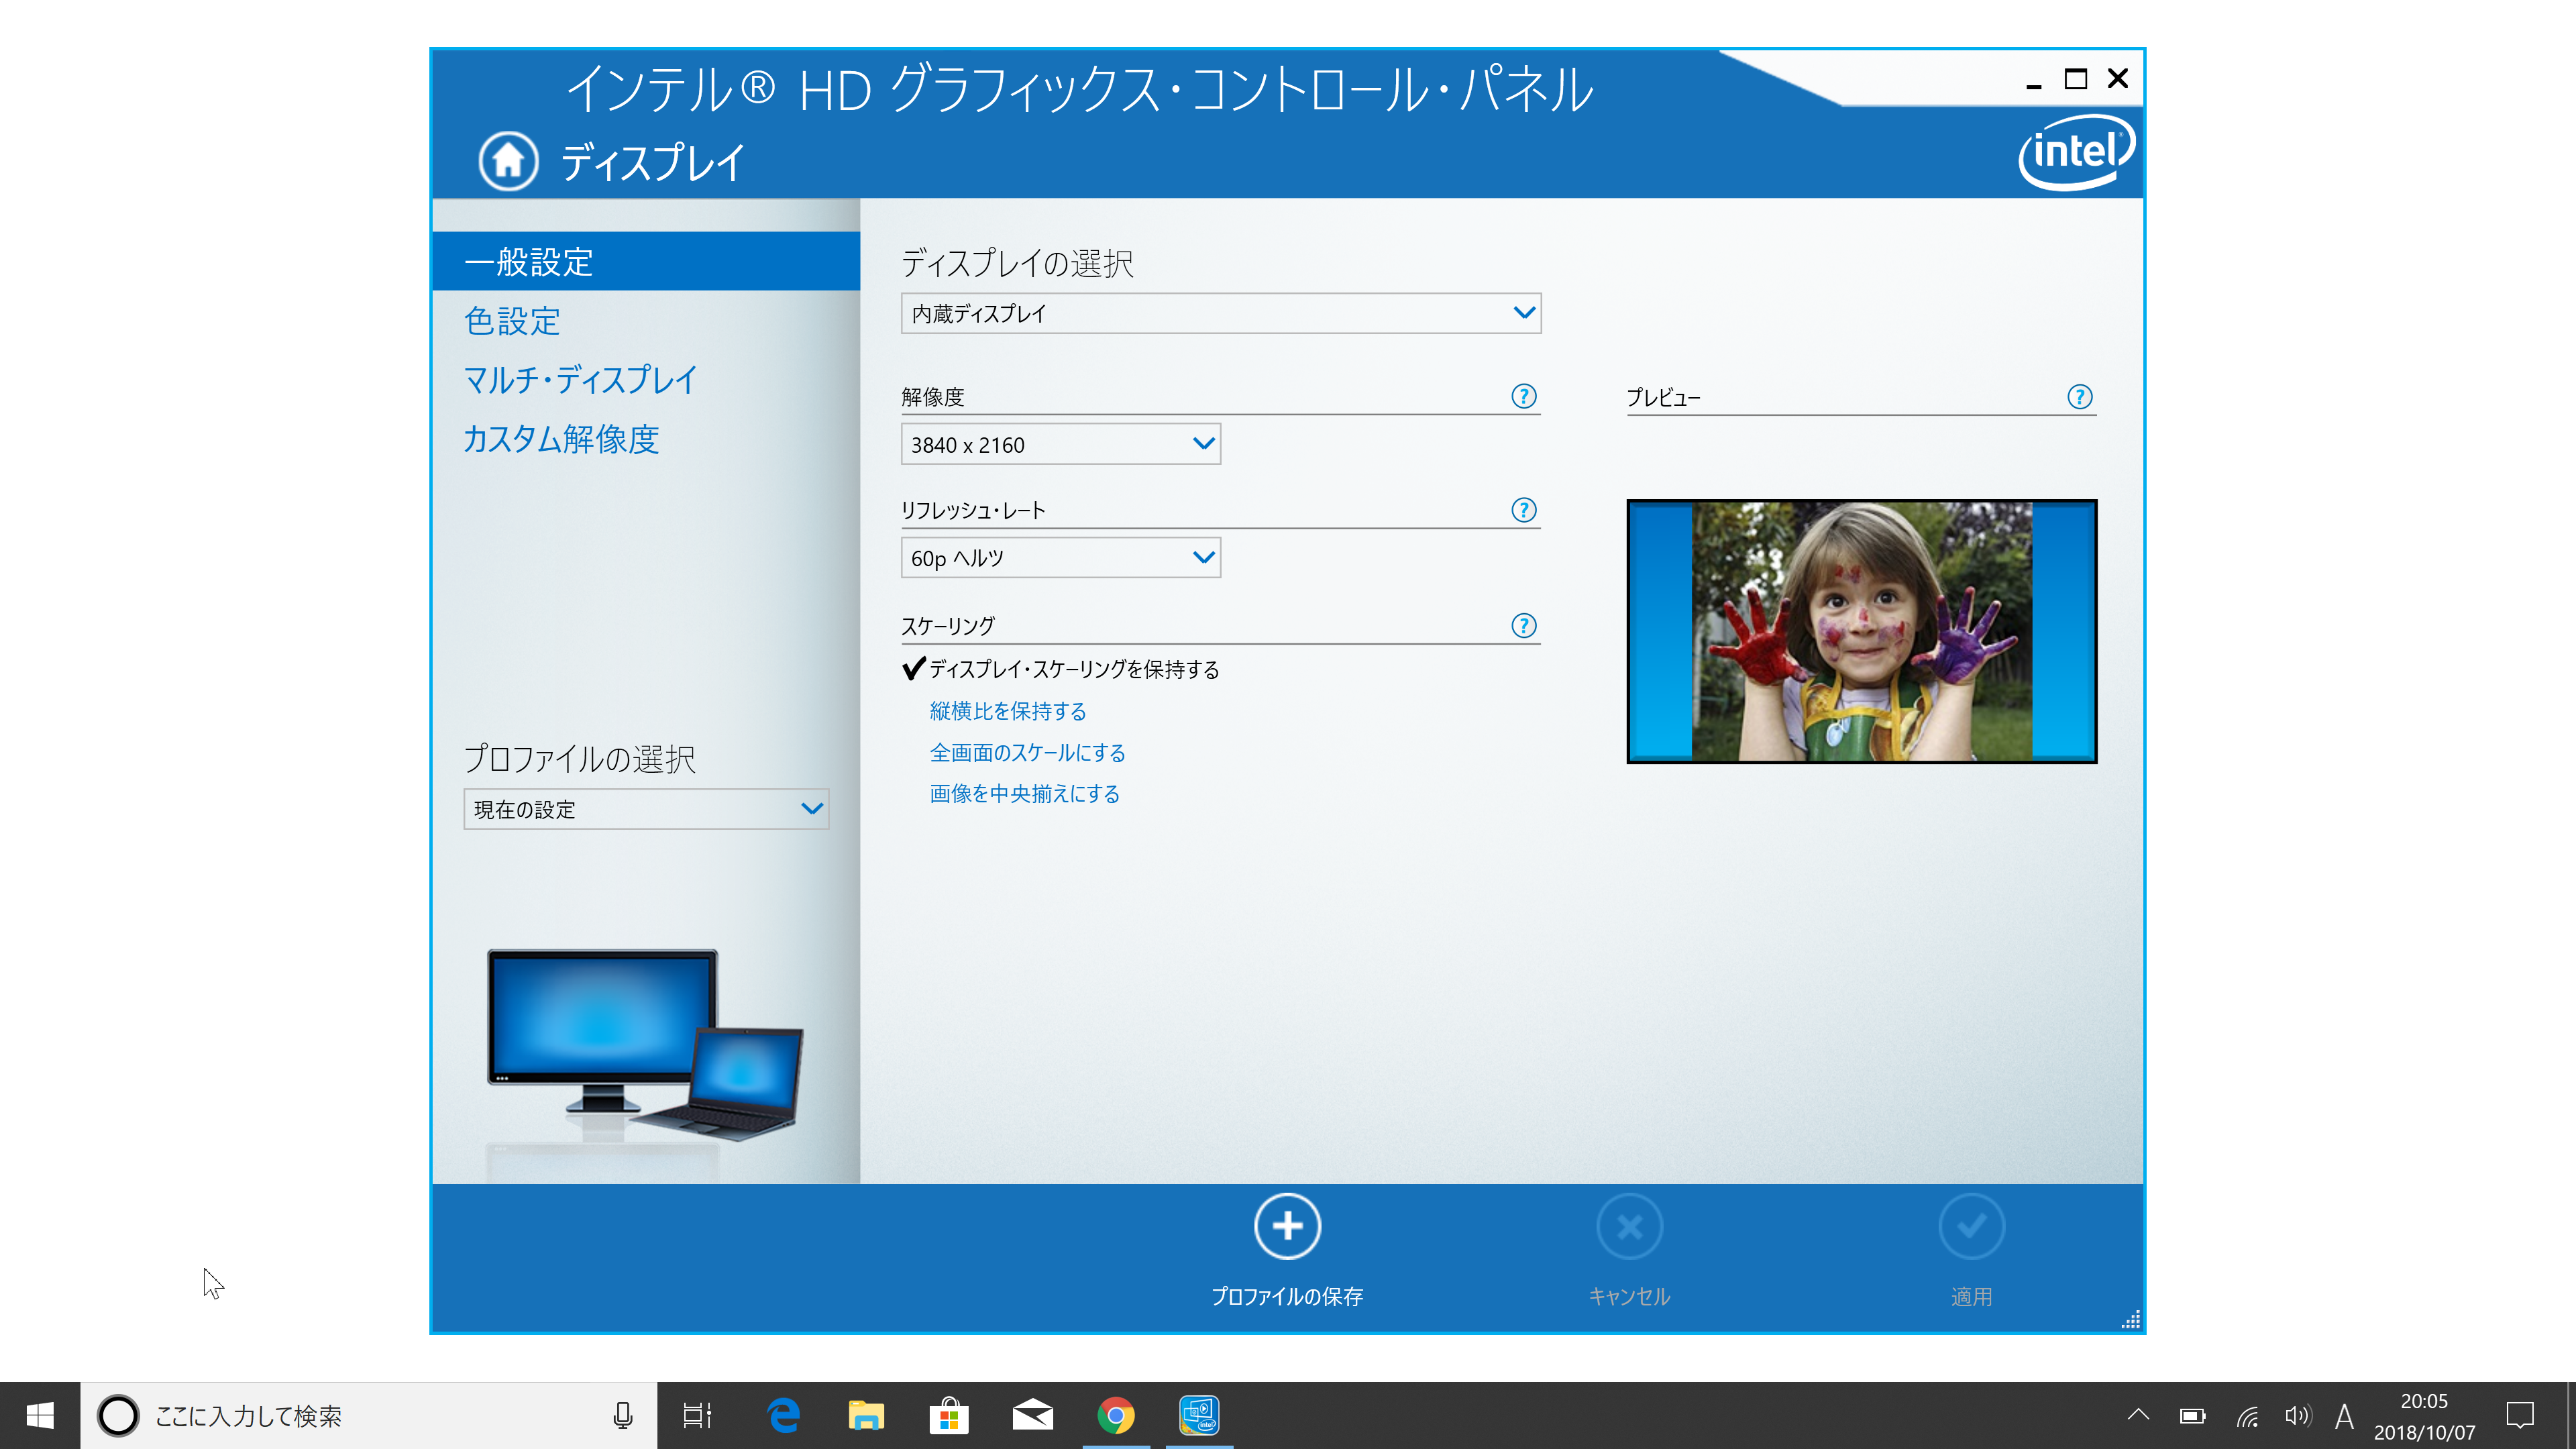Open File Explorer from taskbar
Viewport: 2576px width, 1449px height.
[866, 1416]
